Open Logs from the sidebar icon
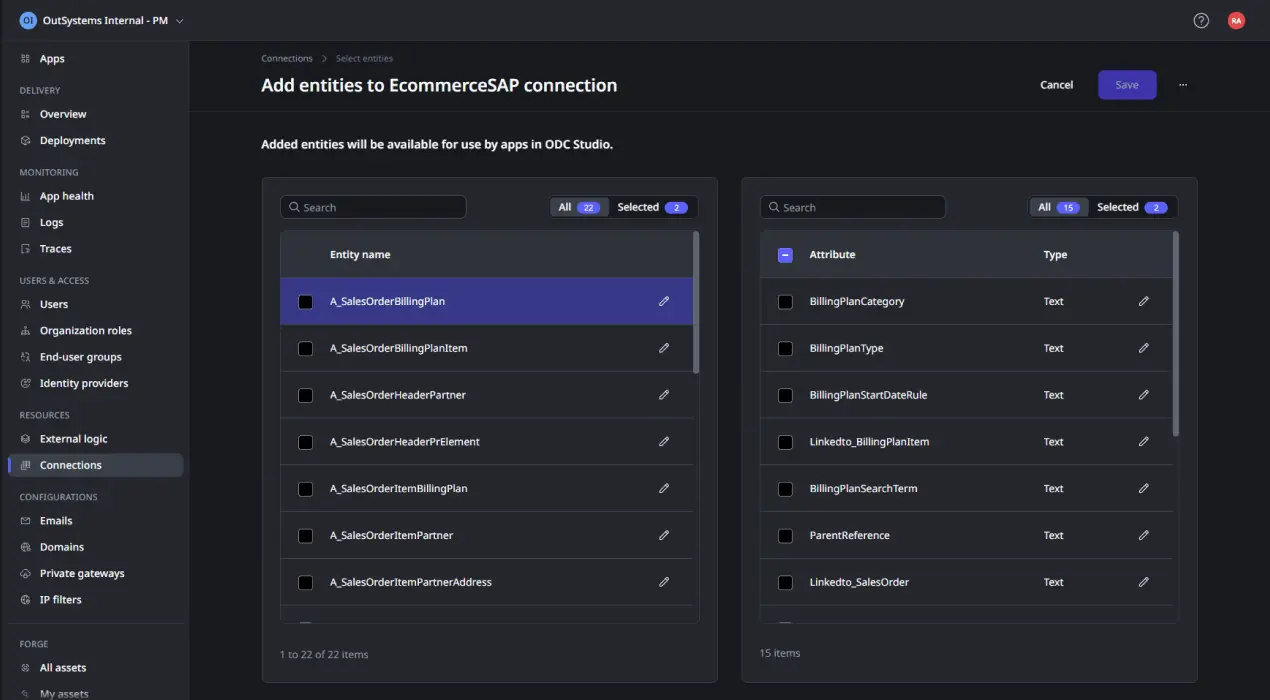The width and height of the screenshot is (1270, 700). [28, 222]
